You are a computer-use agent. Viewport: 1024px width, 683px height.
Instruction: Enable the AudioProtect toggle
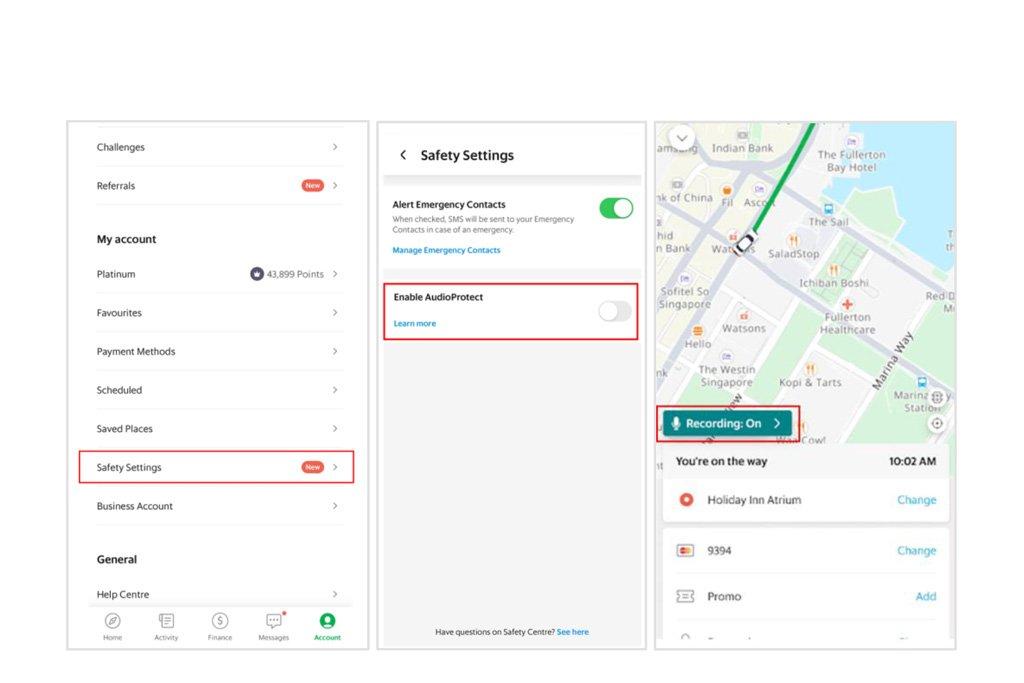pos(614,311)
